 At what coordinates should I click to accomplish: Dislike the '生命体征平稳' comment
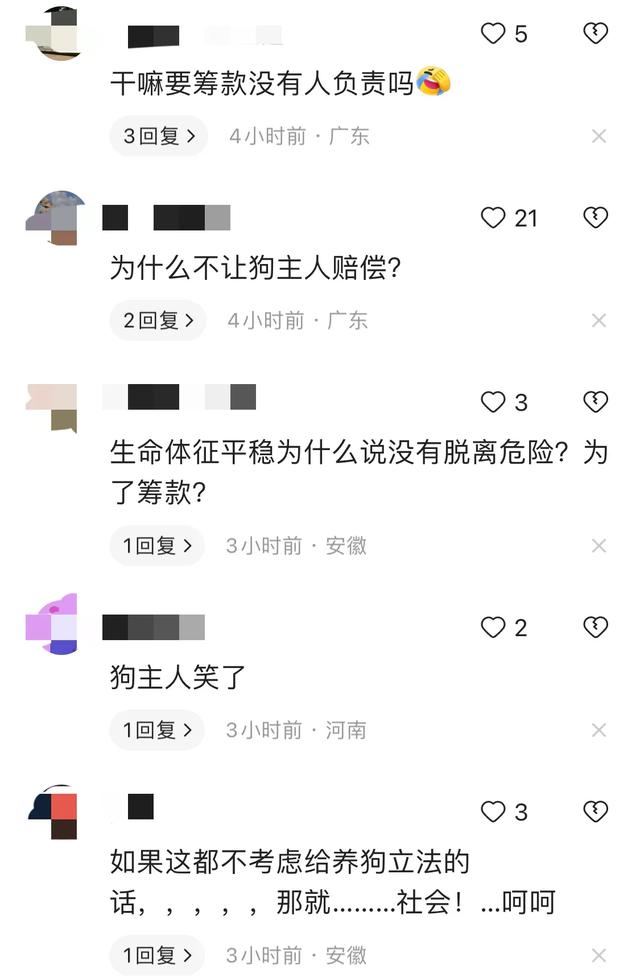(x=596, y=402)
